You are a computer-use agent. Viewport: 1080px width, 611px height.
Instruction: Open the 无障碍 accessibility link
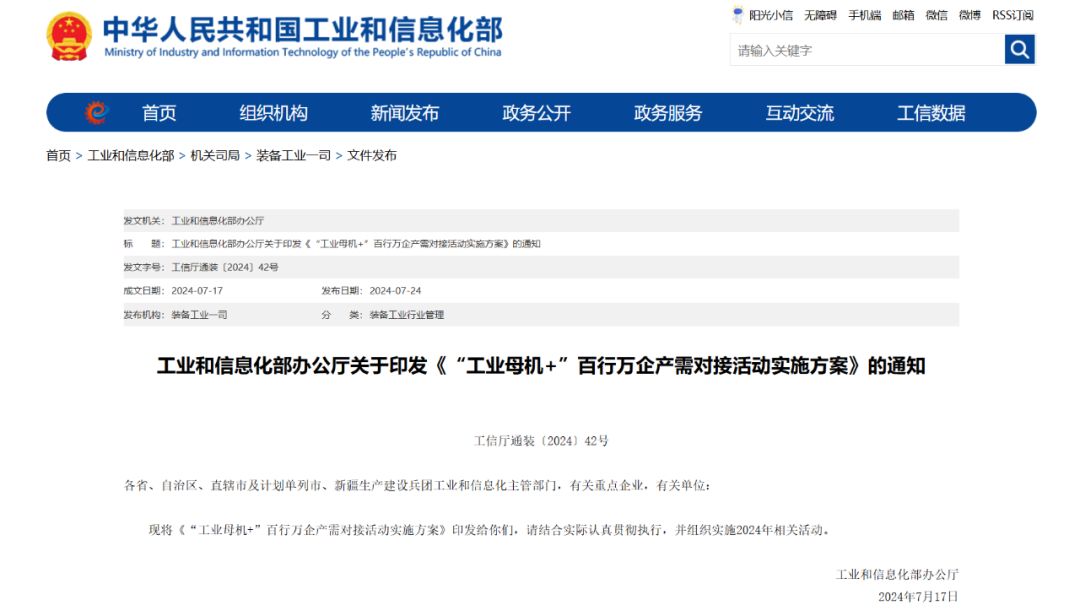coord(819,15)
